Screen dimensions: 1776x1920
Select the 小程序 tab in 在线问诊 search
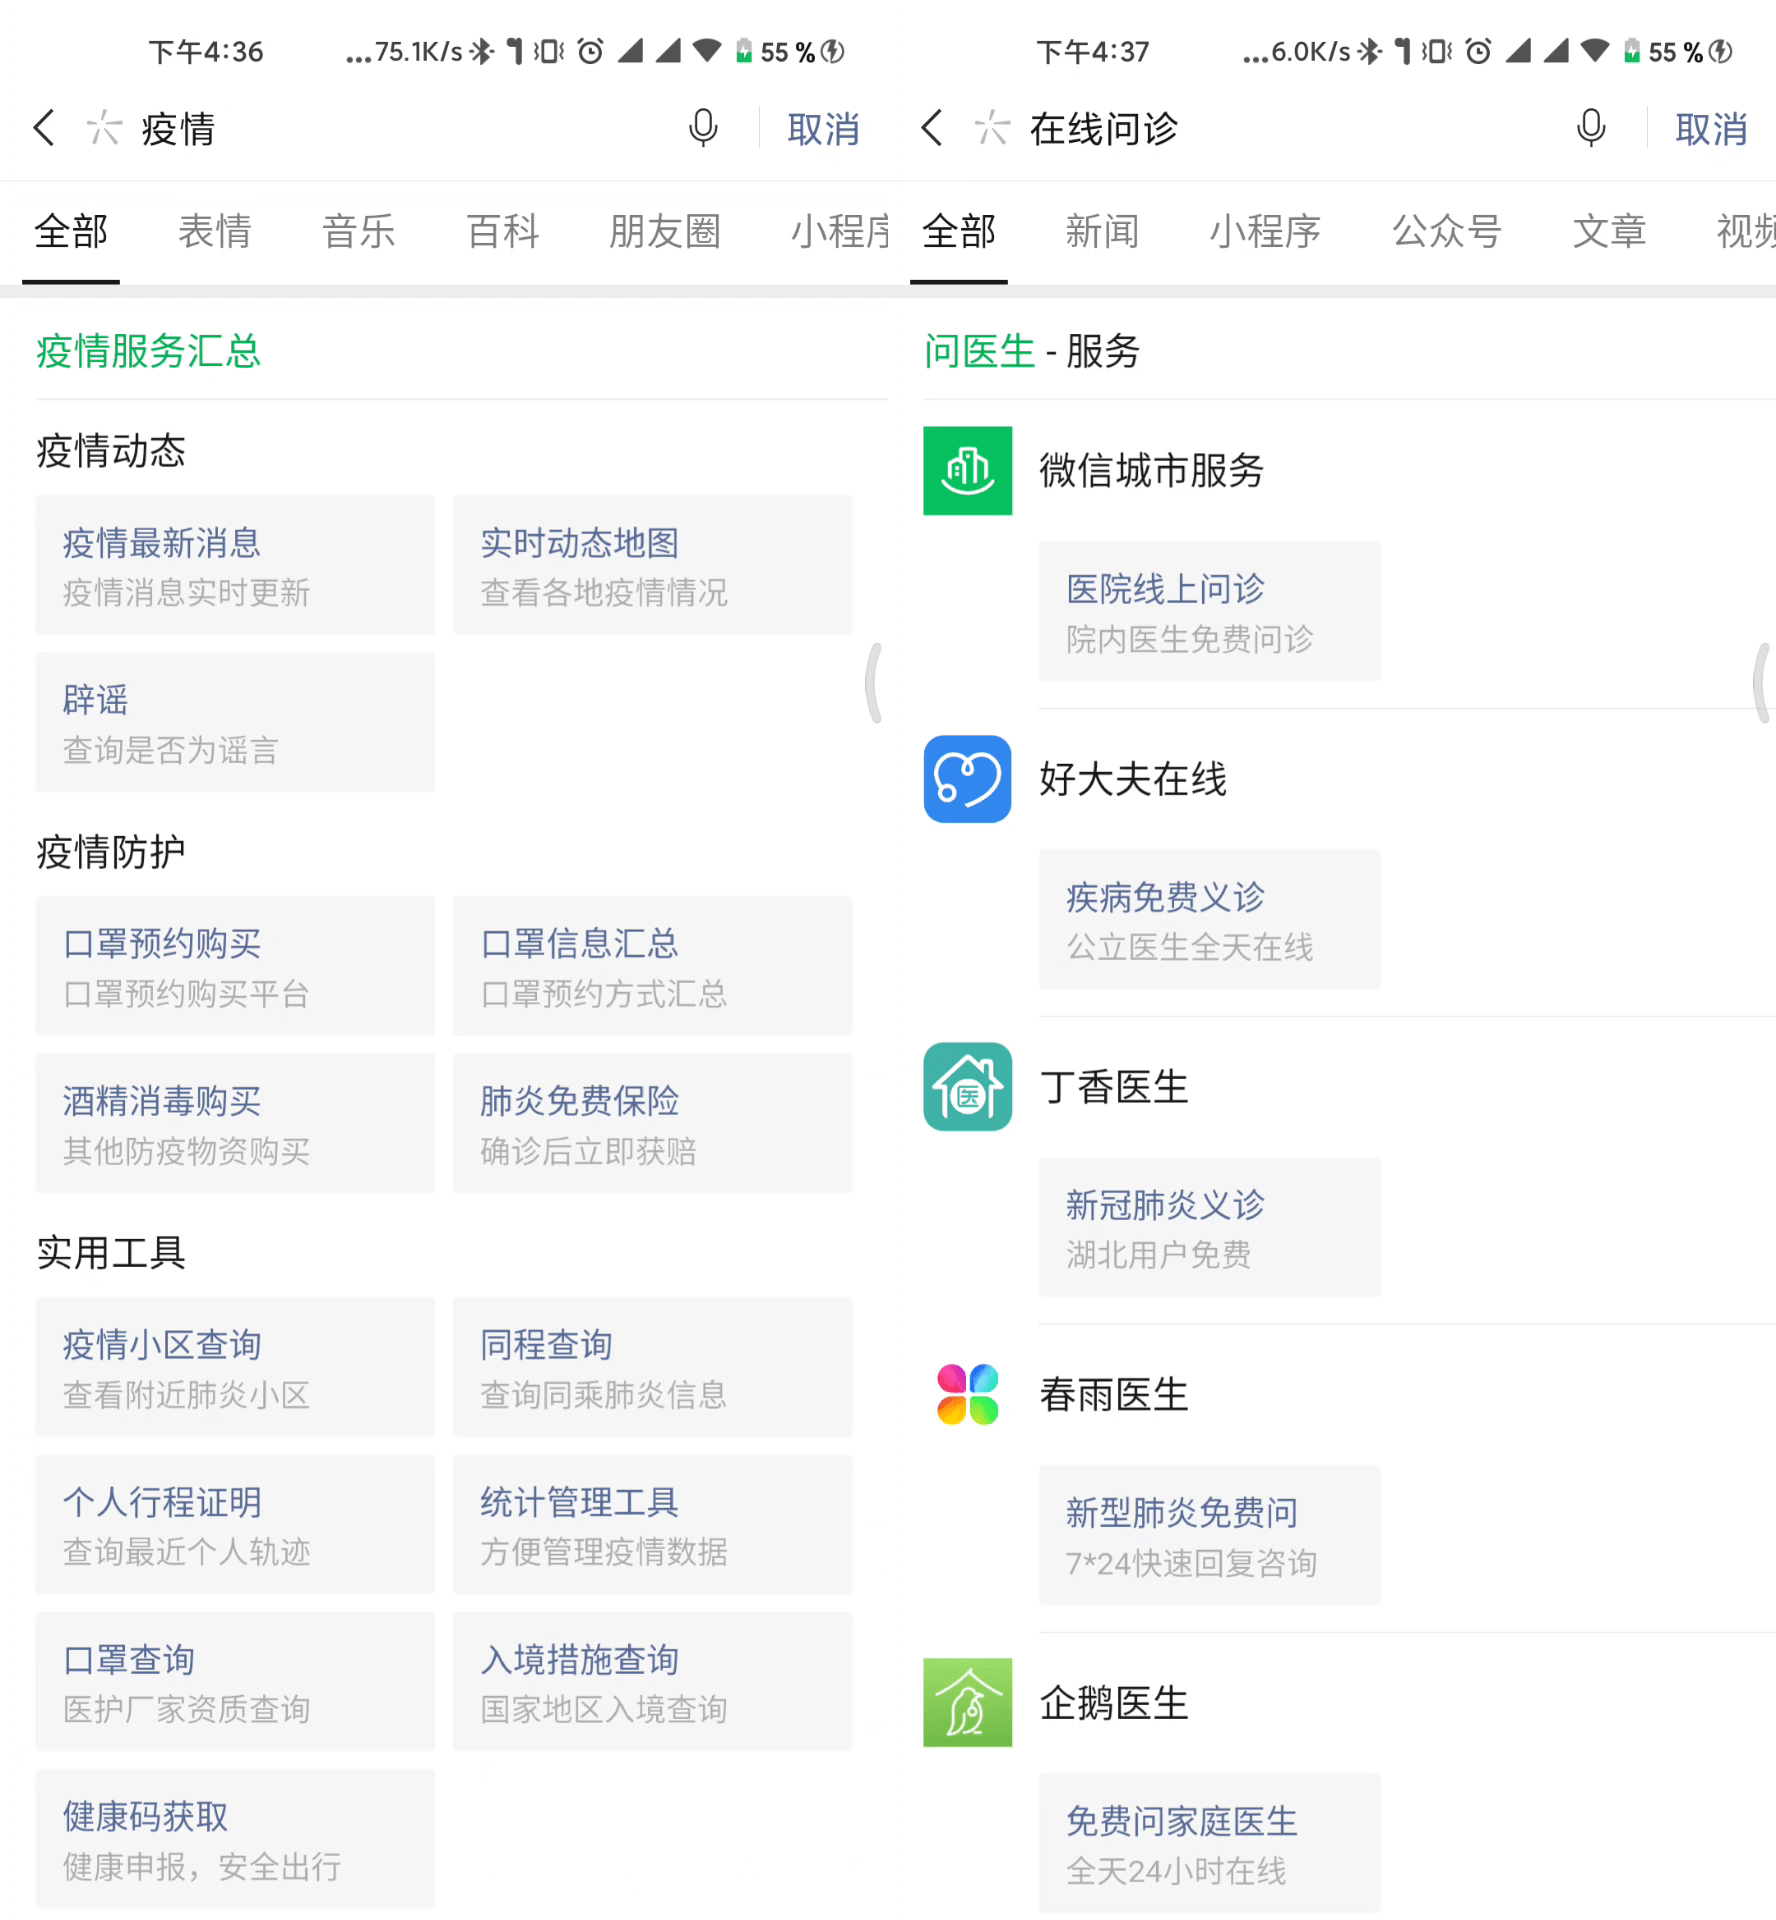[x=1265, y=231]
